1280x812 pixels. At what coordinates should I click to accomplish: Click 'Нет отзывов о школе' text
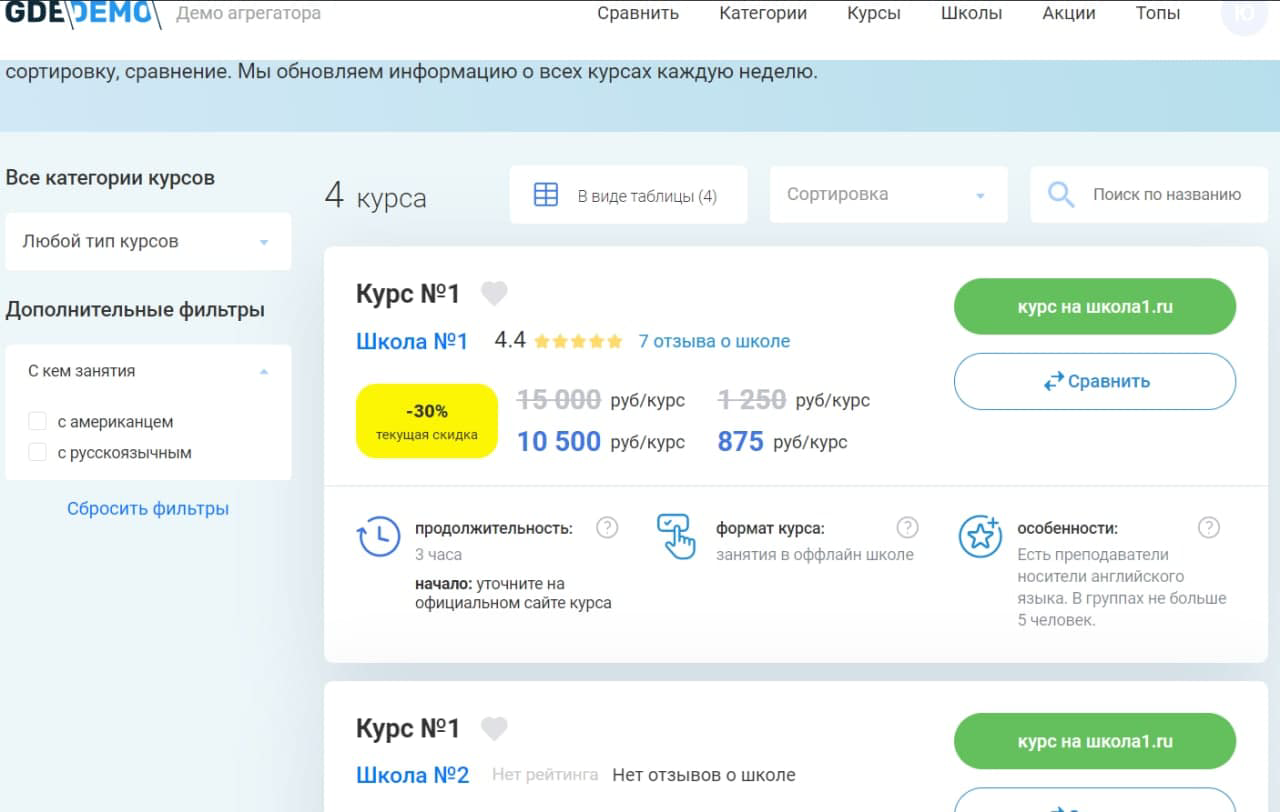(x=704, y=775)
